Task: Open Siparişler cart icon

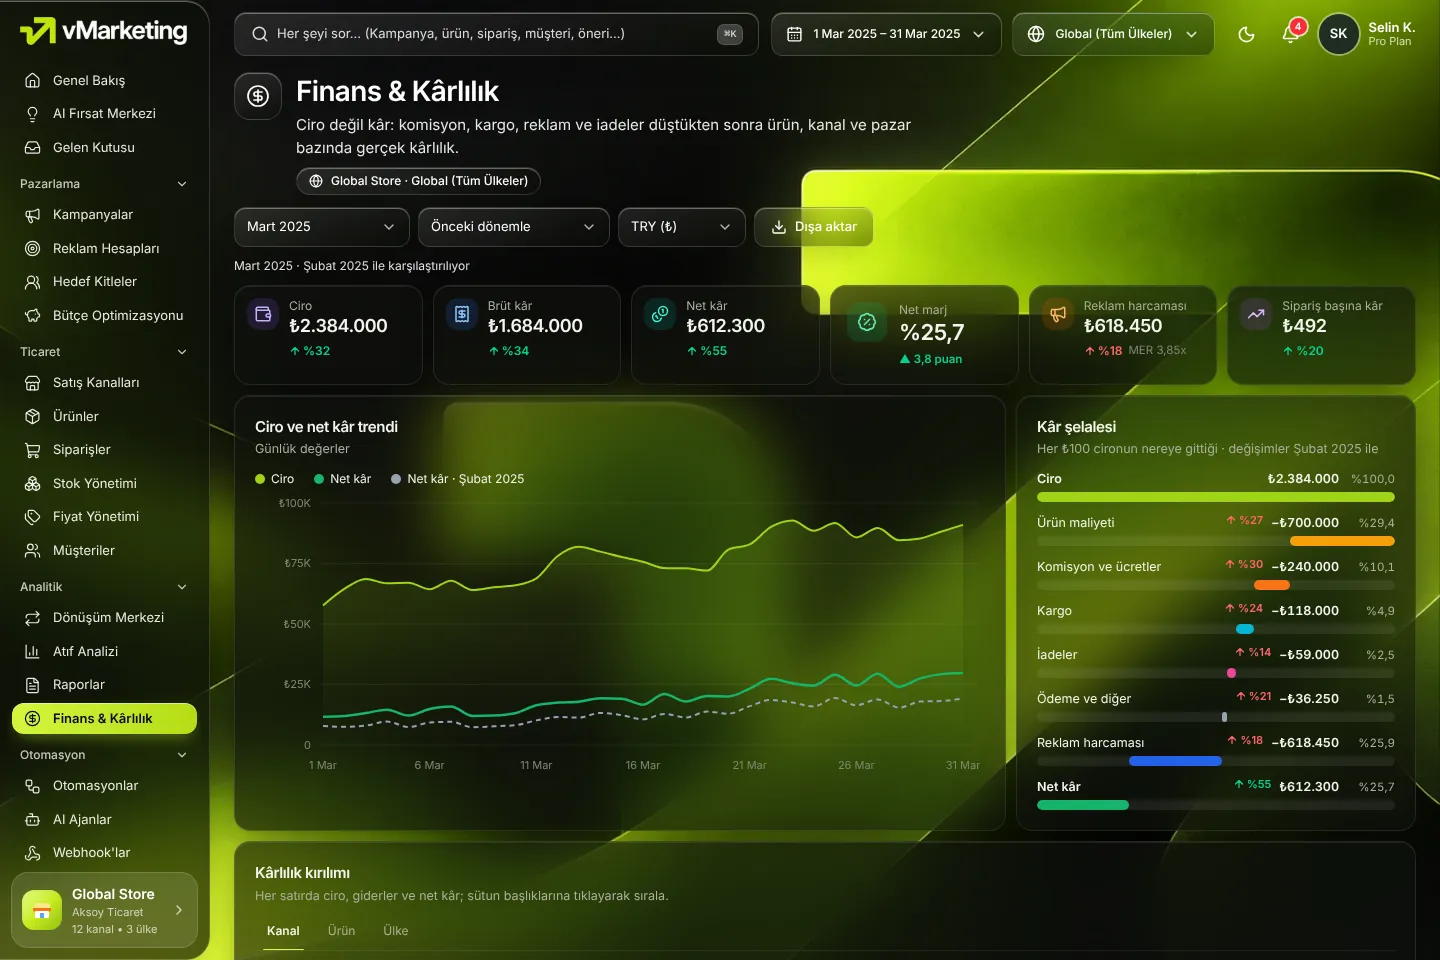Action: click(33, 450)
